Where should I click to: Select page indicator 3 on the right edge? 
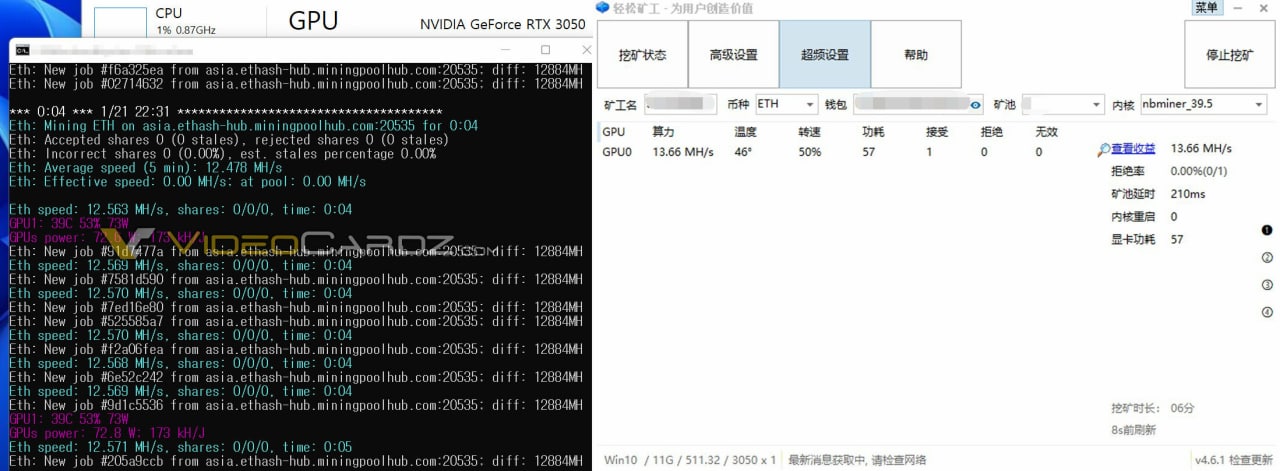pos(1267,286)
